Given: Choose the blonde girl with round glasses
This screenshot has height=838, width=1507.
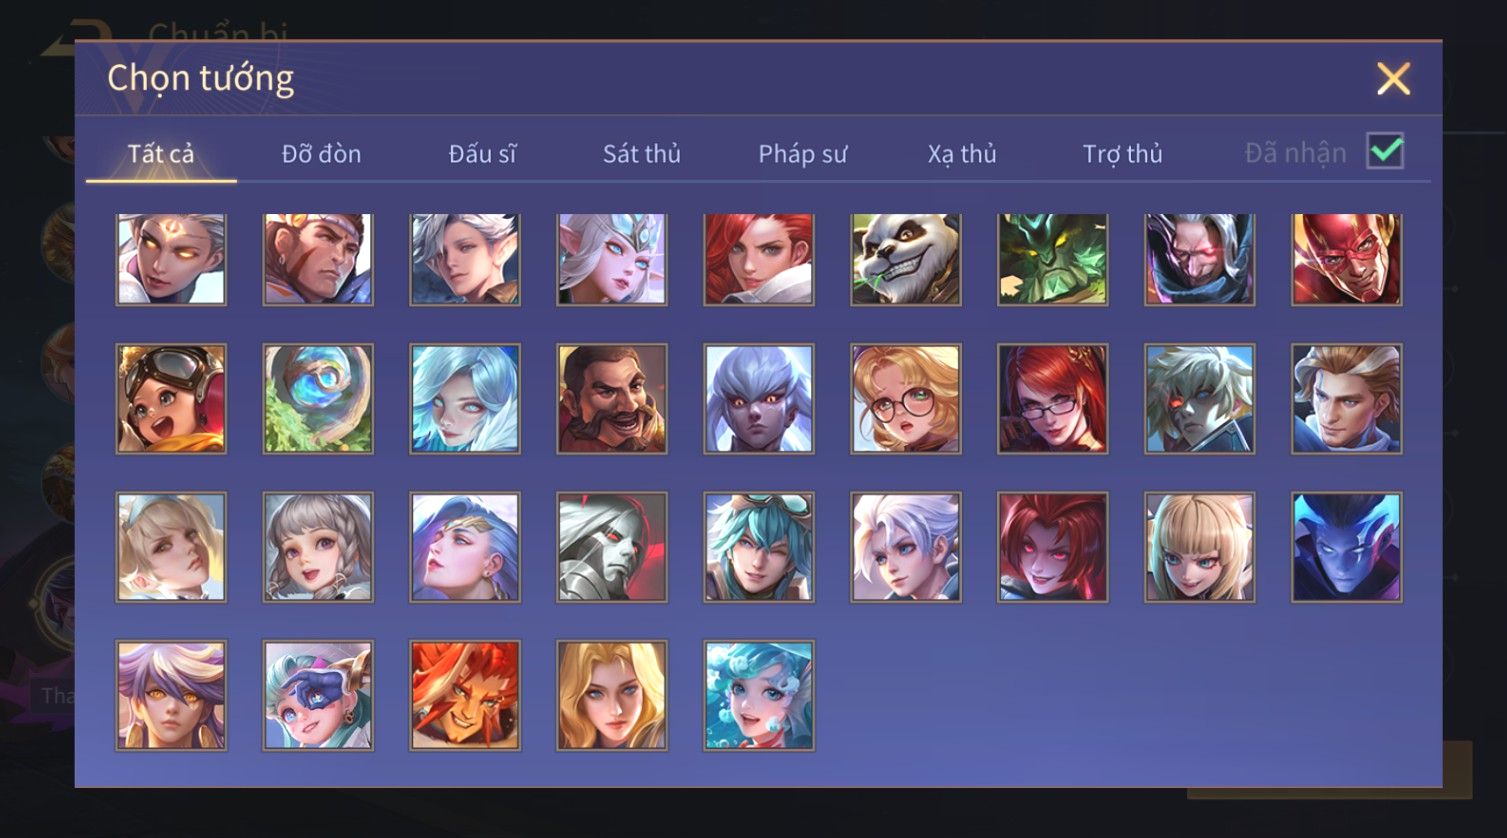Looking at the screenshot, I should click(x=906, y=399).
